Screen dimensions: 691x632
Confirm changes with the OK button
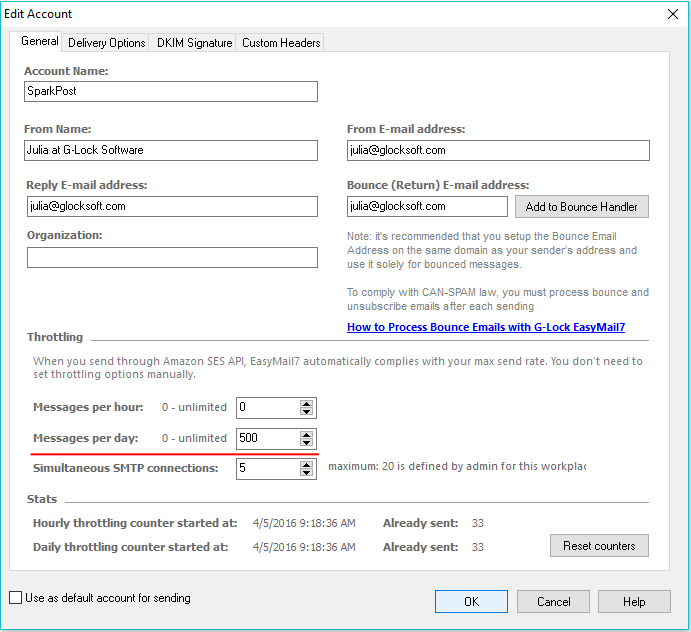[x=471, y=602]
